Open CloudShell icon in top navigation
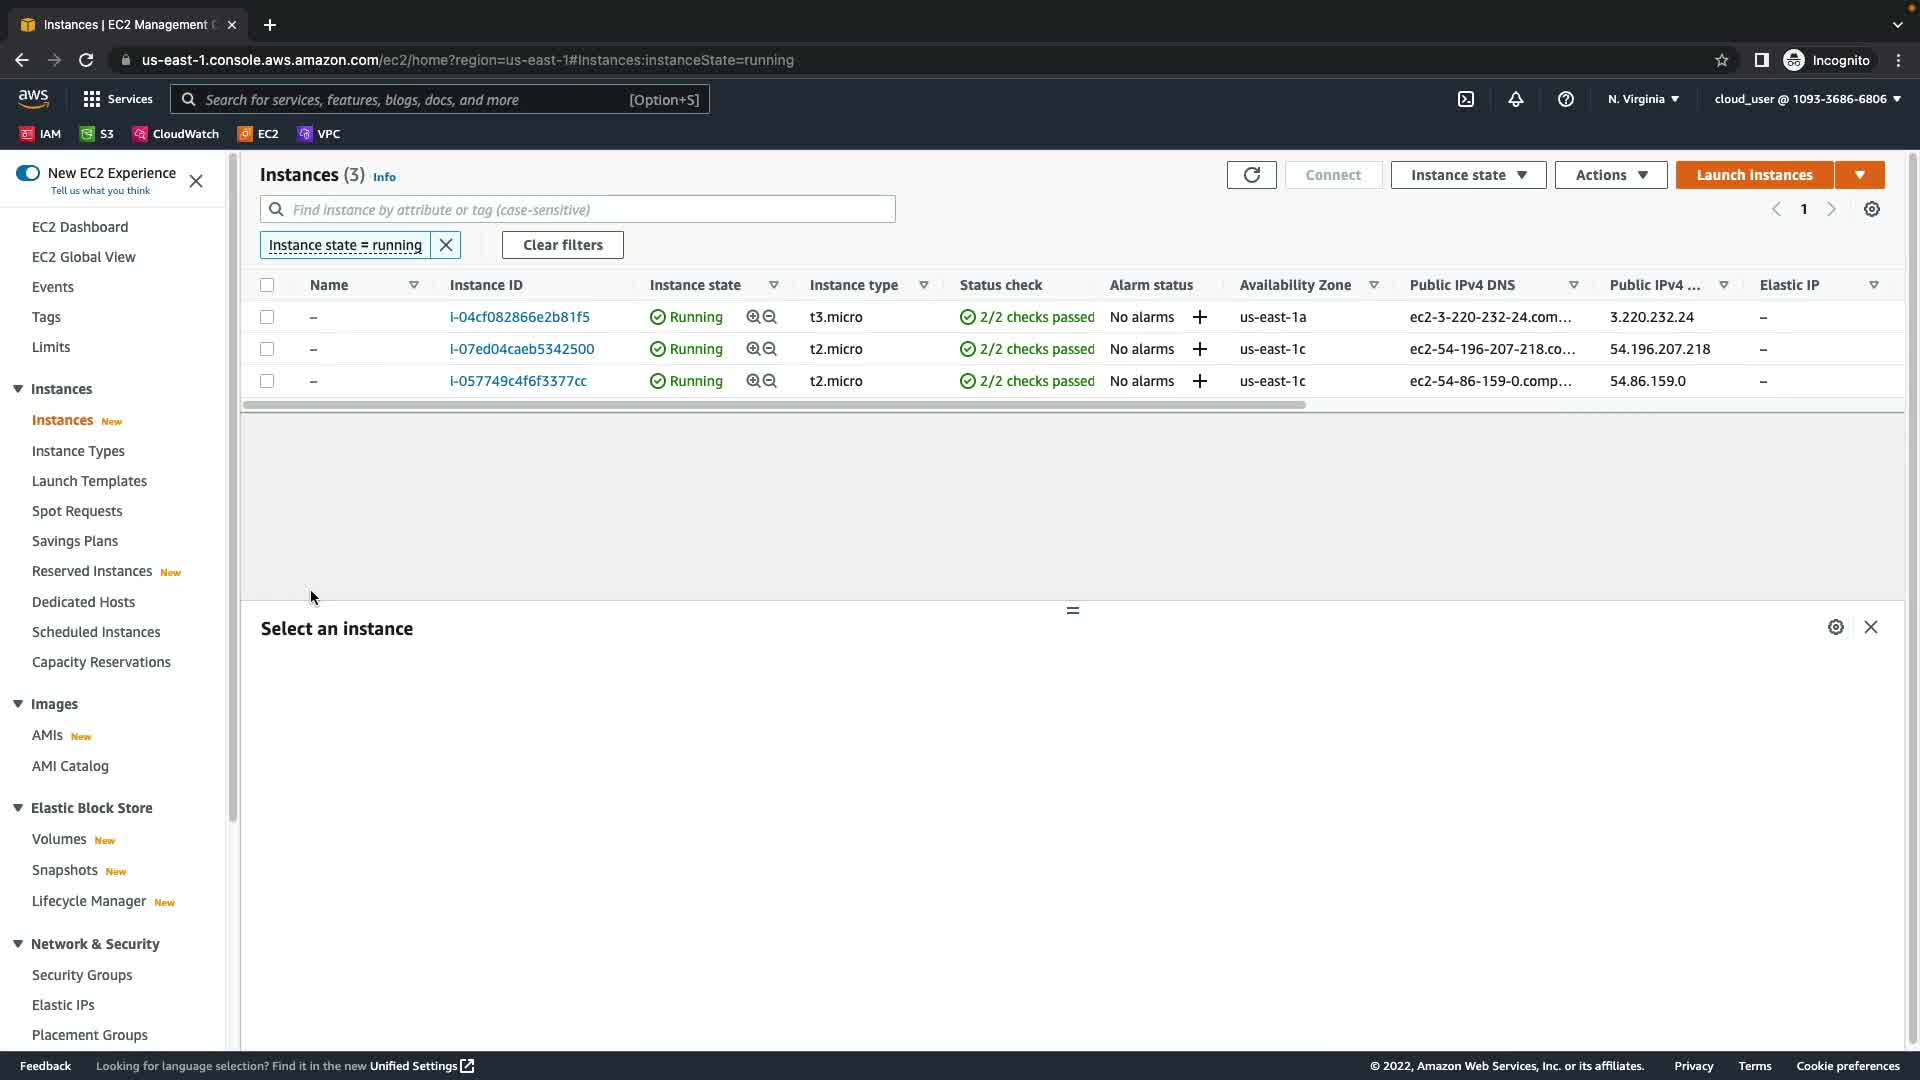Screen dimensions: 1920x1080 coord(1466,99)
